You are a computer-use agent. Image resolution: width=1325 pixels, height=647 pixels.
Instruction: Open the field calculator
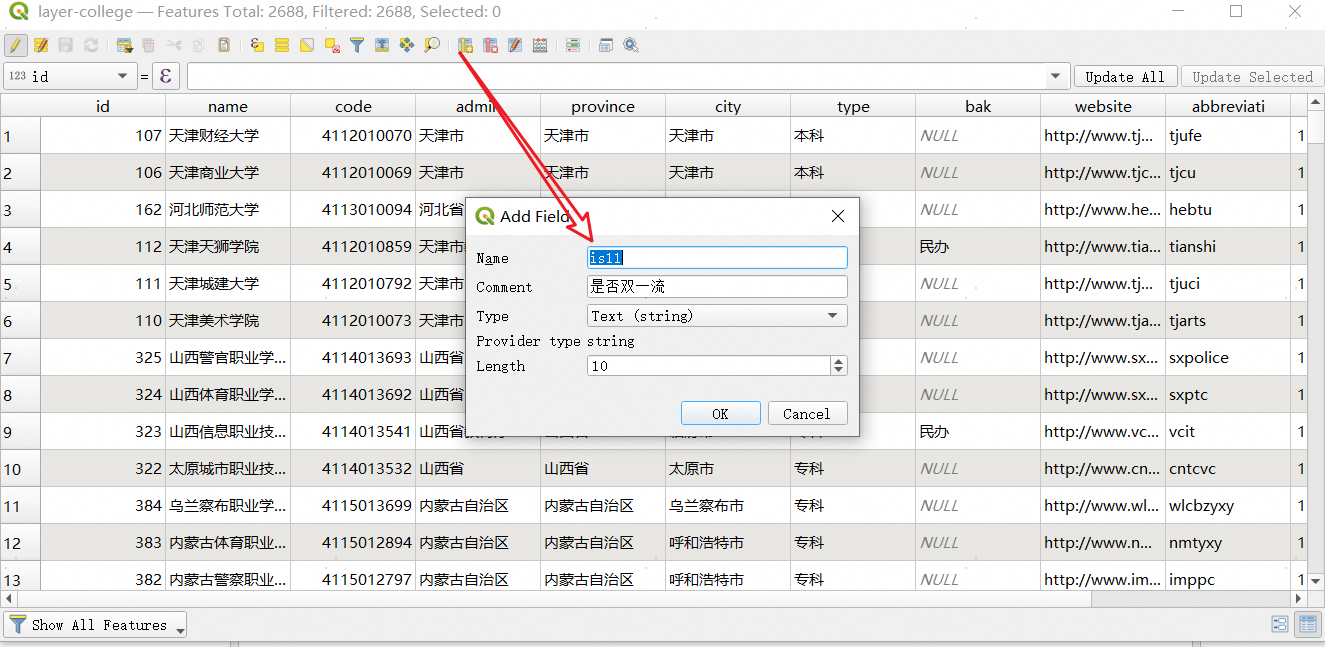(x=540, y=45)
